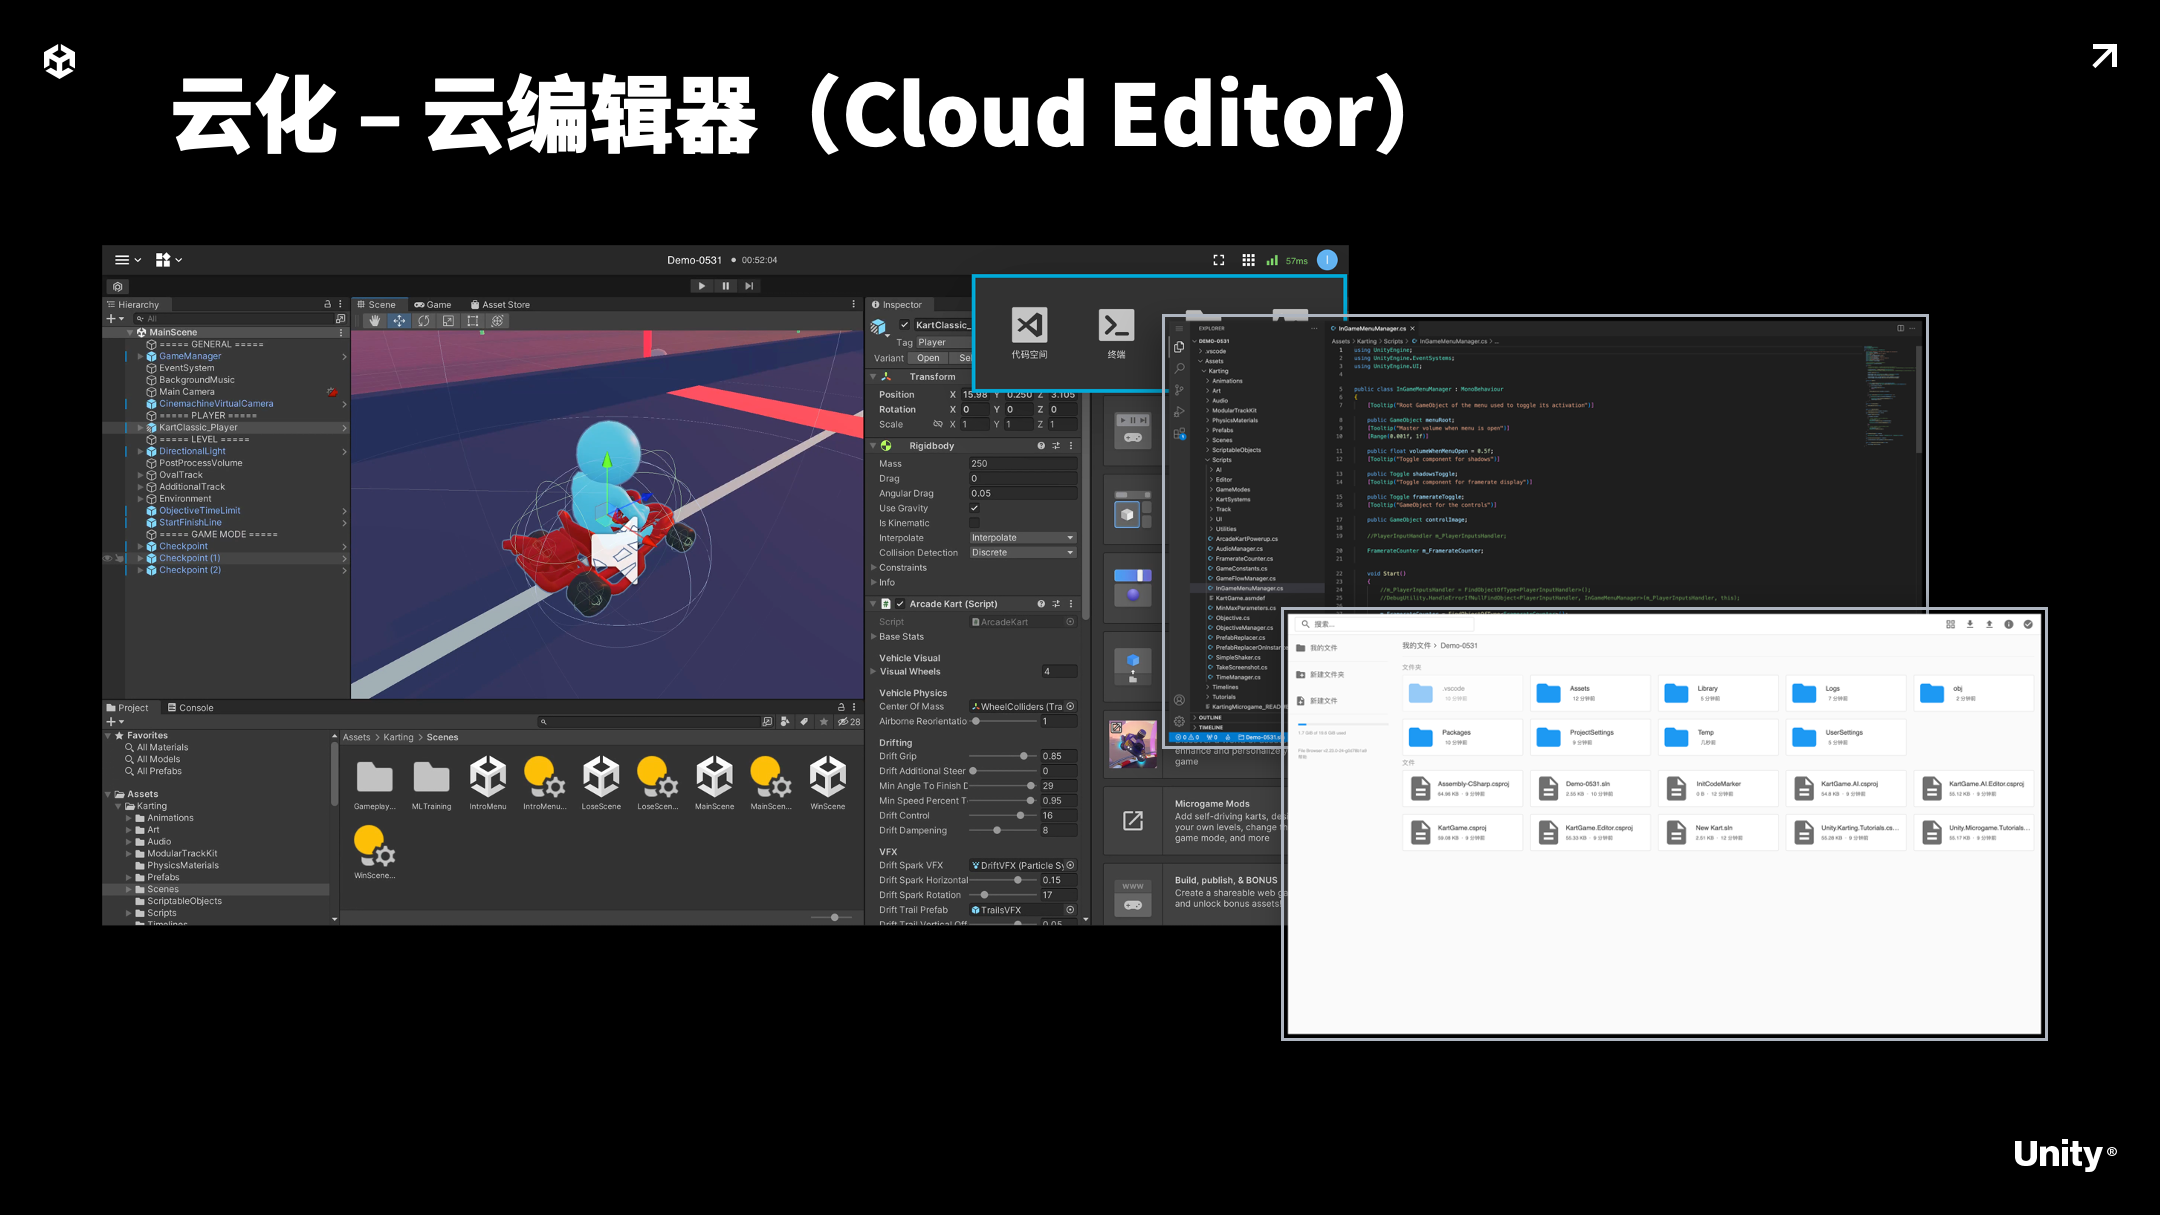Toggle KartClassic object active checkbox in Inspector

click(x=904, y=325)
